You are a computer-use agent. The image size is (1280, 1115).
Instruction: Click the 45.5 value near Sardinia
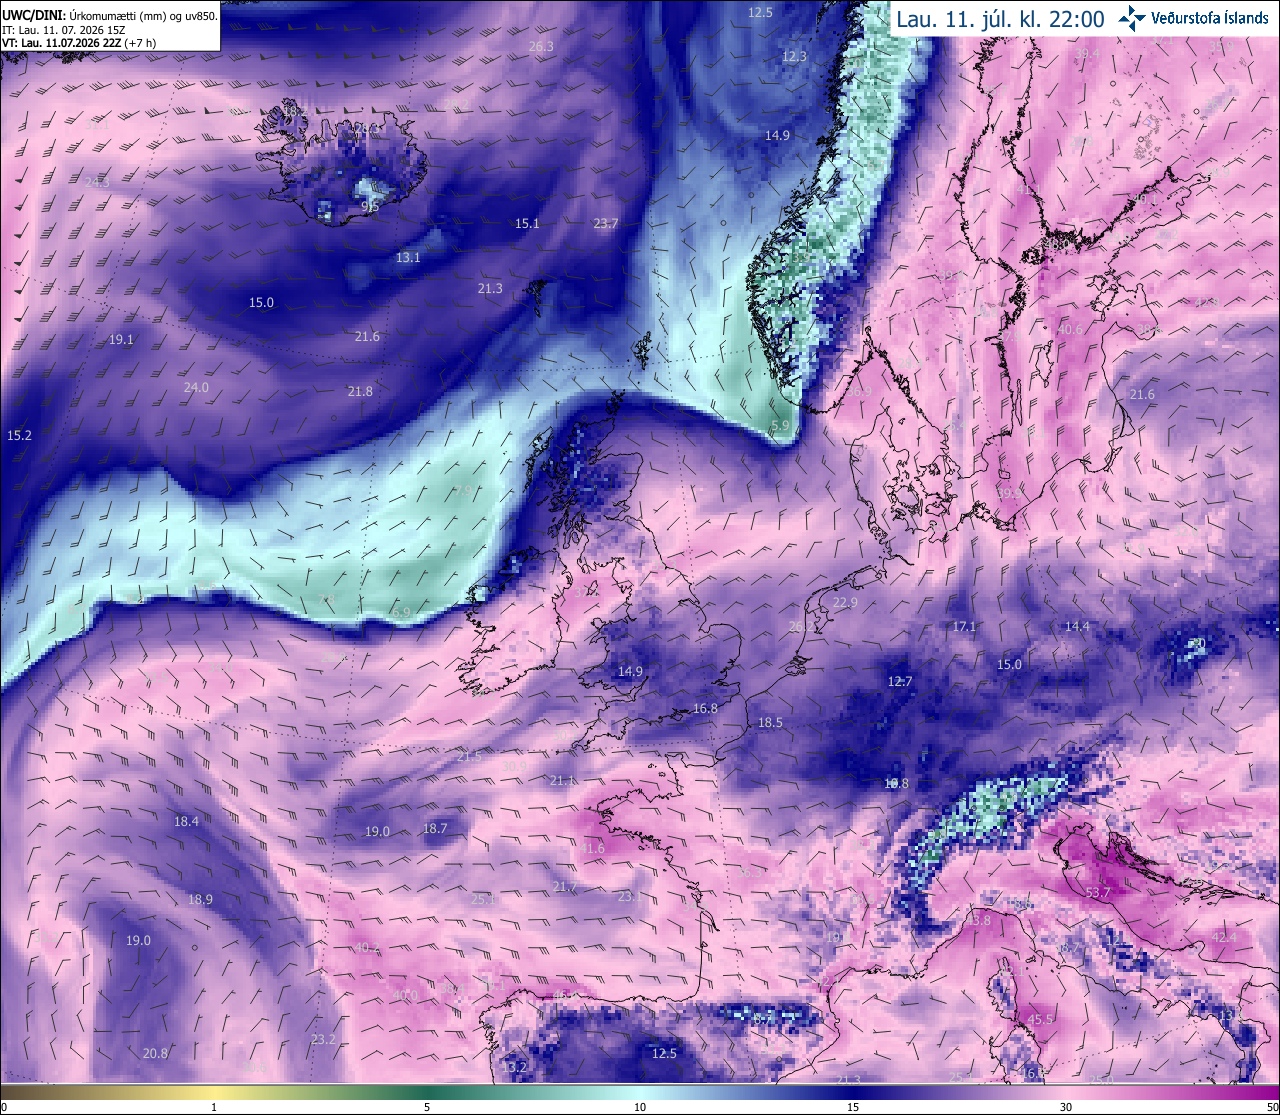1041,1019
